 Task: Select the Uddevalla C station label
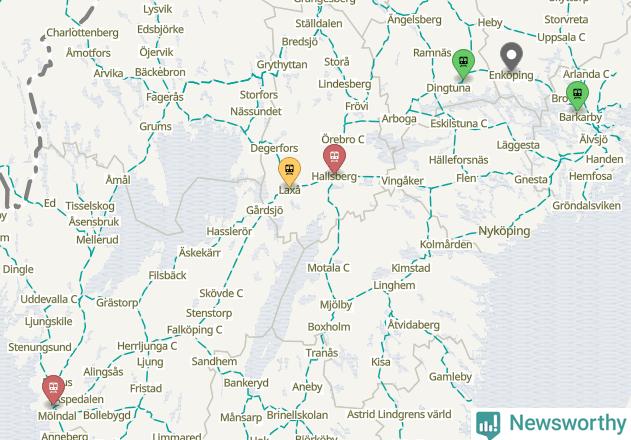tap(48, 299)
